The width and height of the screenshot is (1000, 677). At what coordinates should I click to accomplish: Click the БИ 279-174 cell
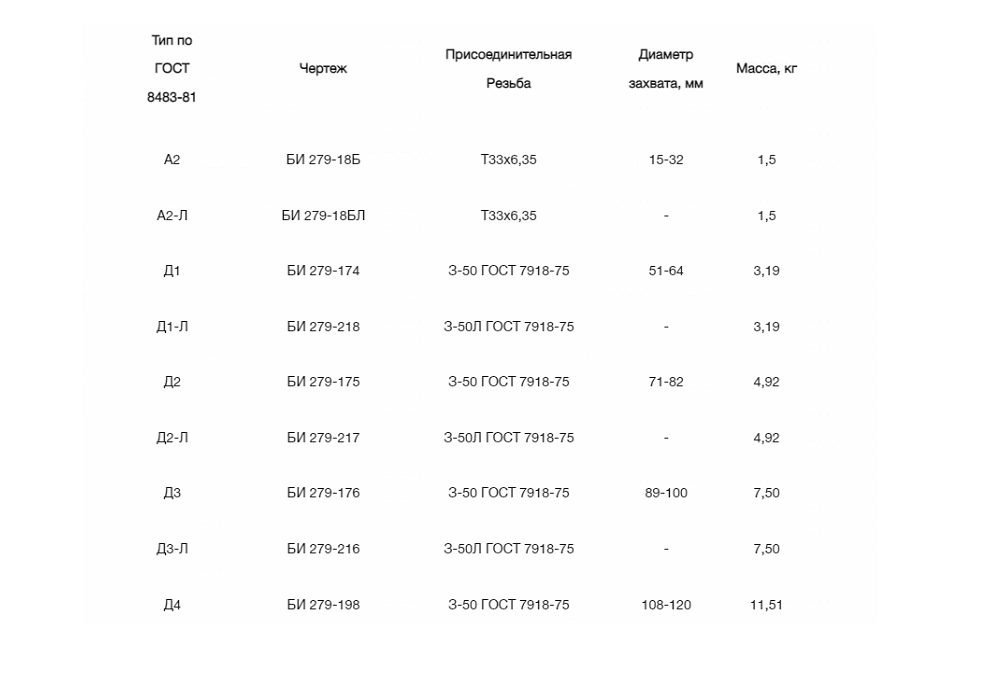[322, 271]
